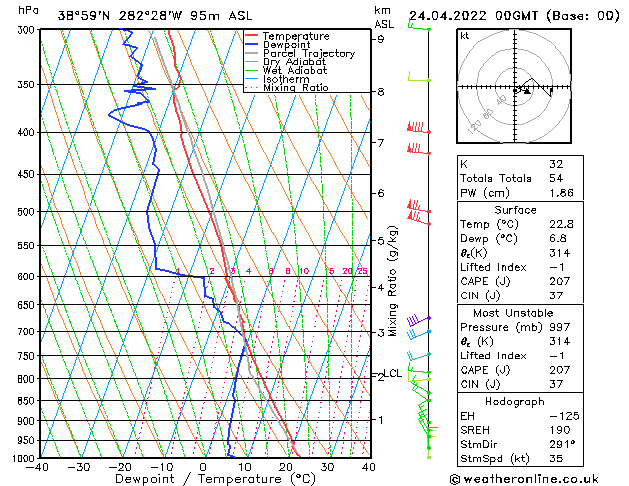The image size is (629, 486).
Task: Select the Wet Adiabat legend entry
Action: click(286, 70)
